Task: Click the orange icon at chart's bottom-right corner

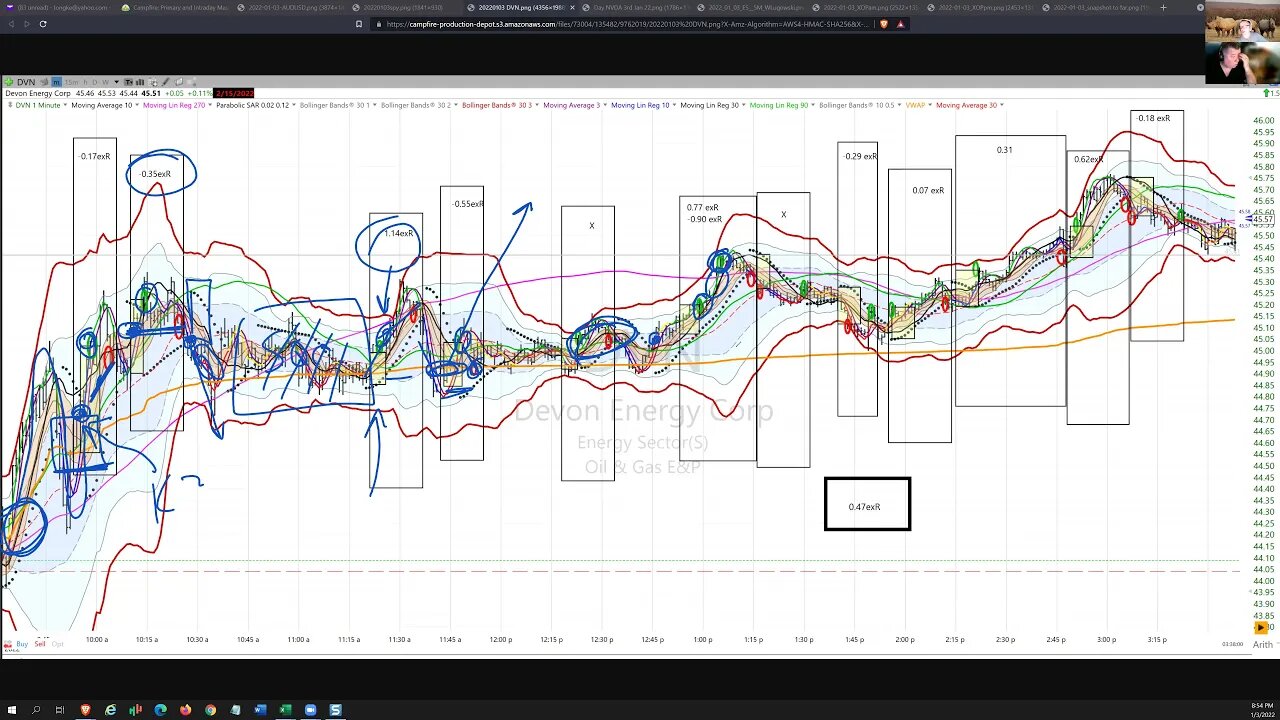Action: coord(1261,628)
